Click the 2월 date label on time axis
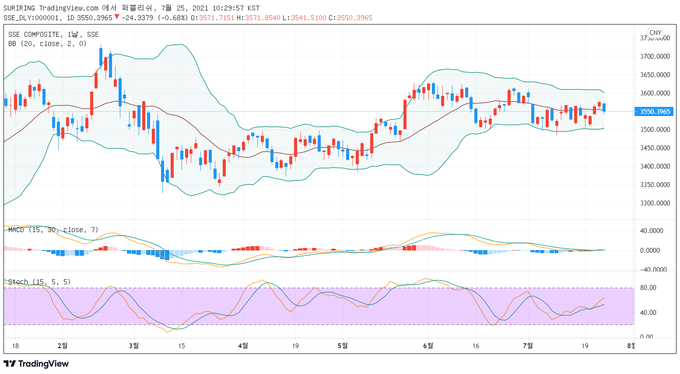This screenshot has width=680, height=374. (x=63, y=346)
